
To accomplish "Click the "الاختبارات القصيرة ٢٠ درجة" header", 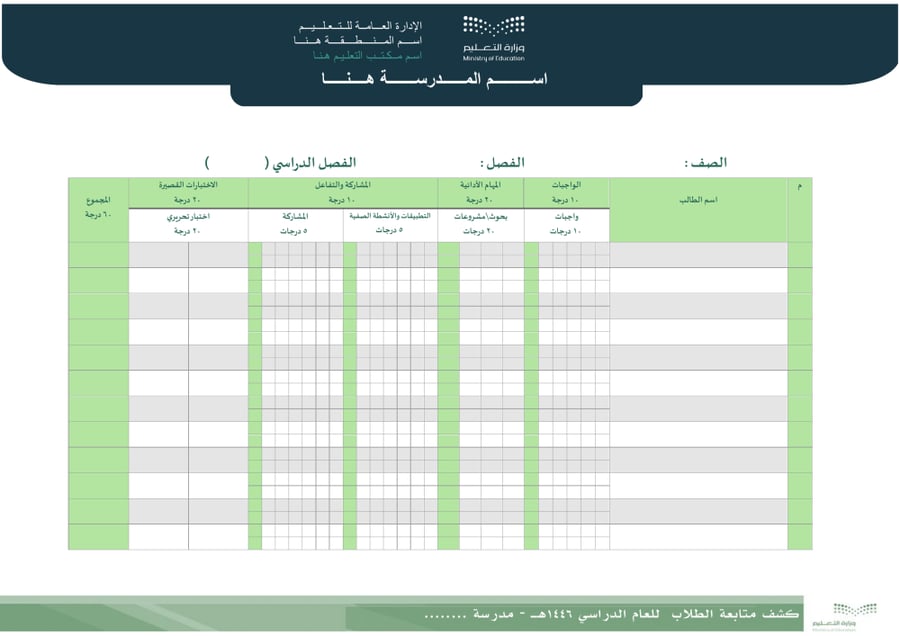I will click(x=188, y=192).
